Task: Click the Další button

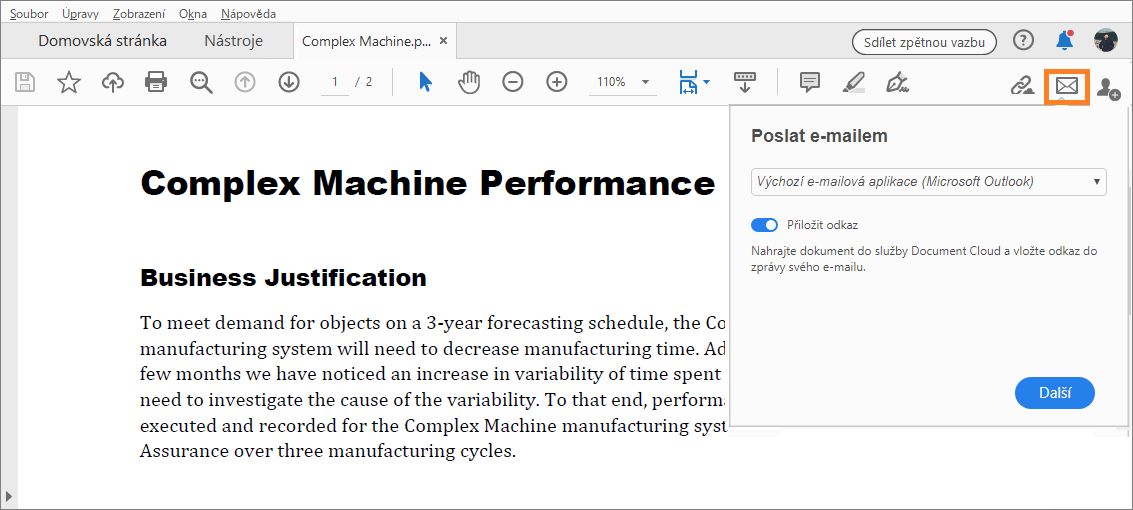Action: coord(1054,393)
